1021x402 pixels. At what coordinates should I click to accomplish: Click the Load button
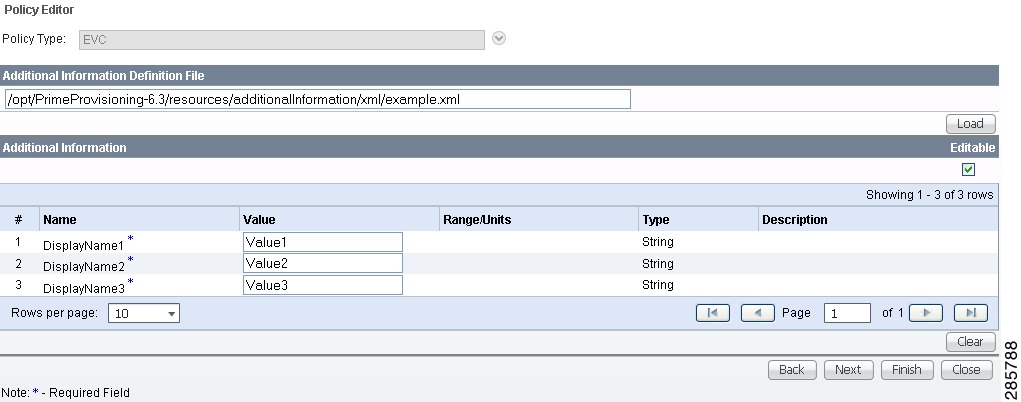click(x=970, y=124)
